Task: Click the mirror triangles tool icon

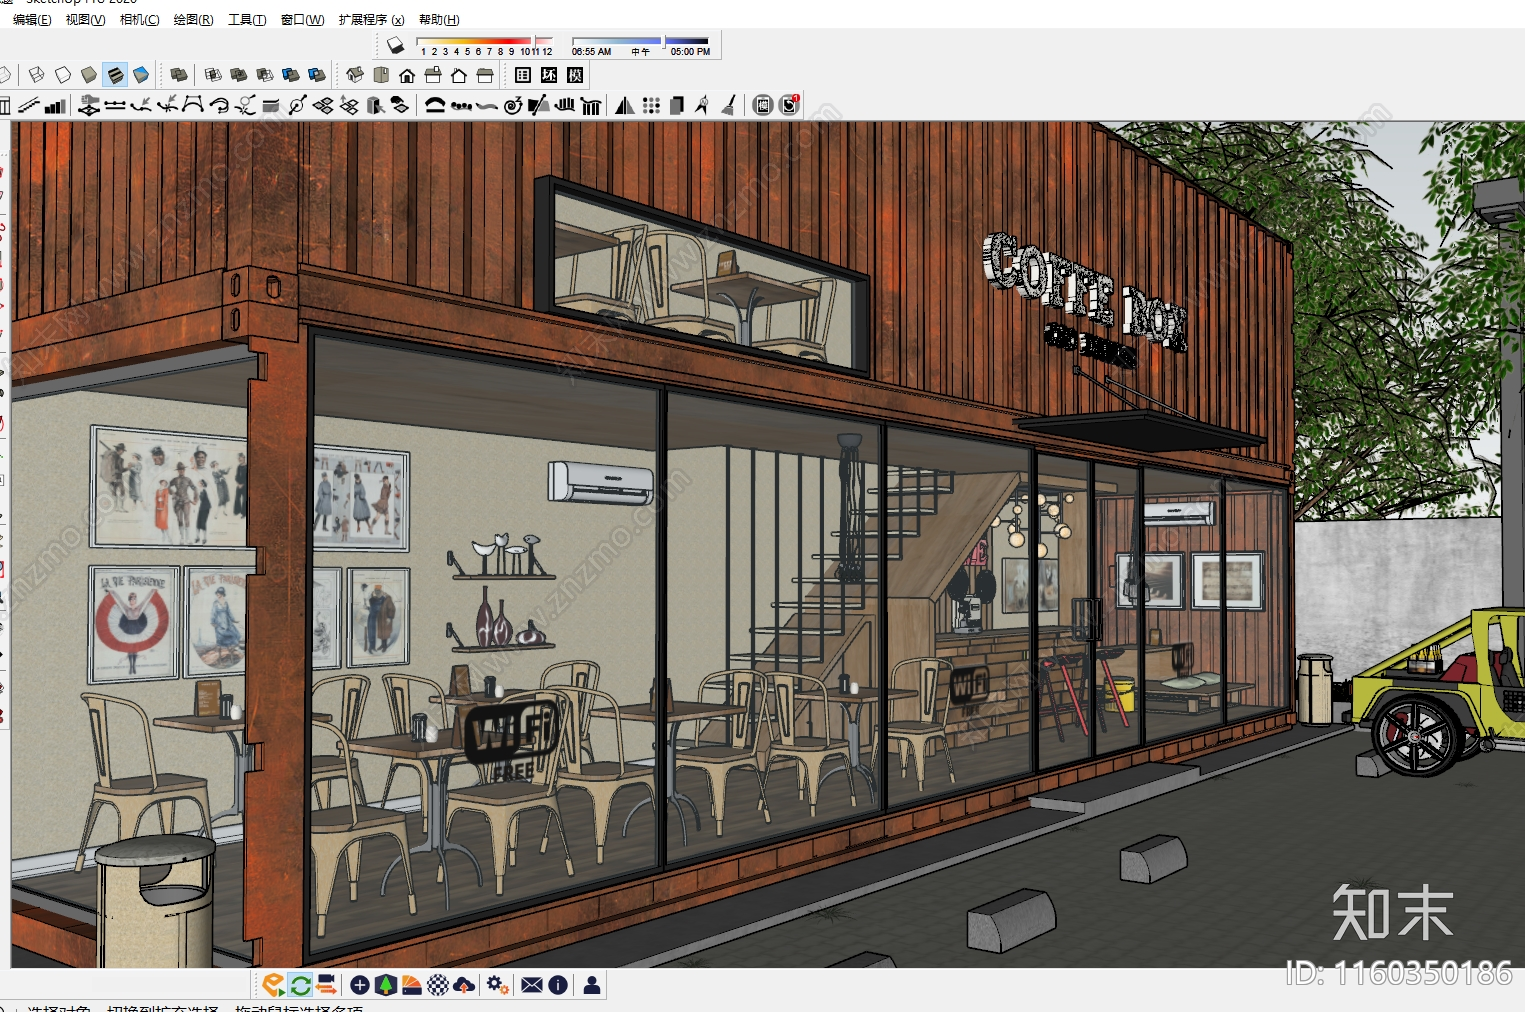Action: point(624,105)
